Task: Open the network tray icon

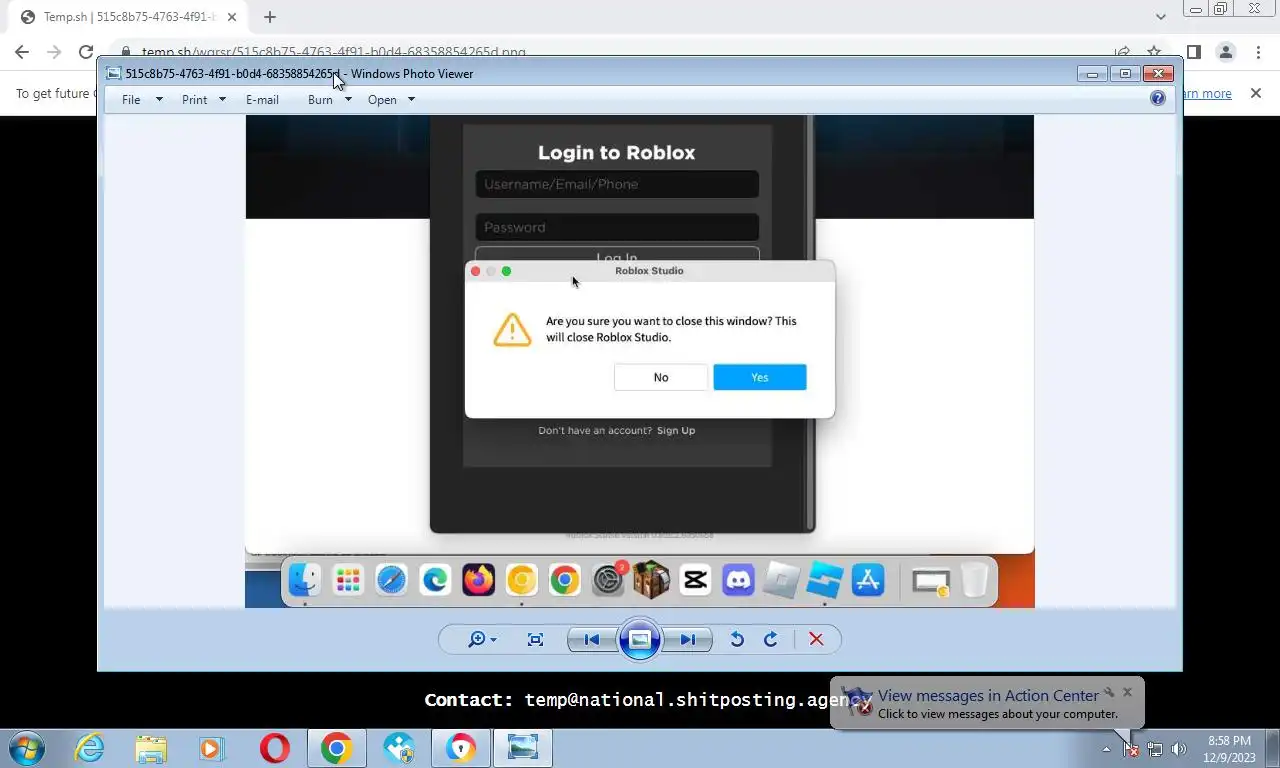Action: pos(1155,749)
